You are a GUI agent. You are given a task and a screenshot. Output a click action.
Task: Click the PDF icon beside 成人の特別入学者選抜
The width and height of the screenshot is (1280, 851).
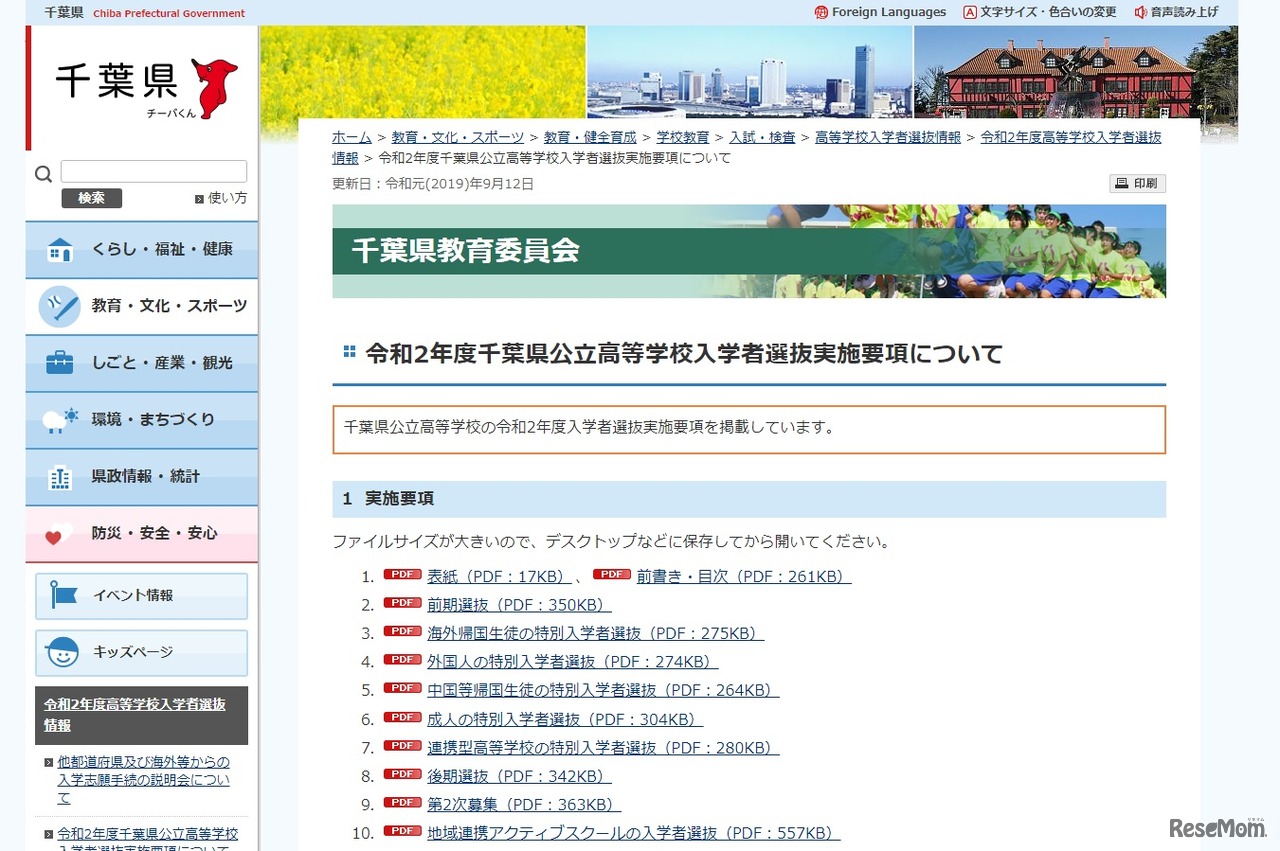pyautogui.click(x=403, y=717)
